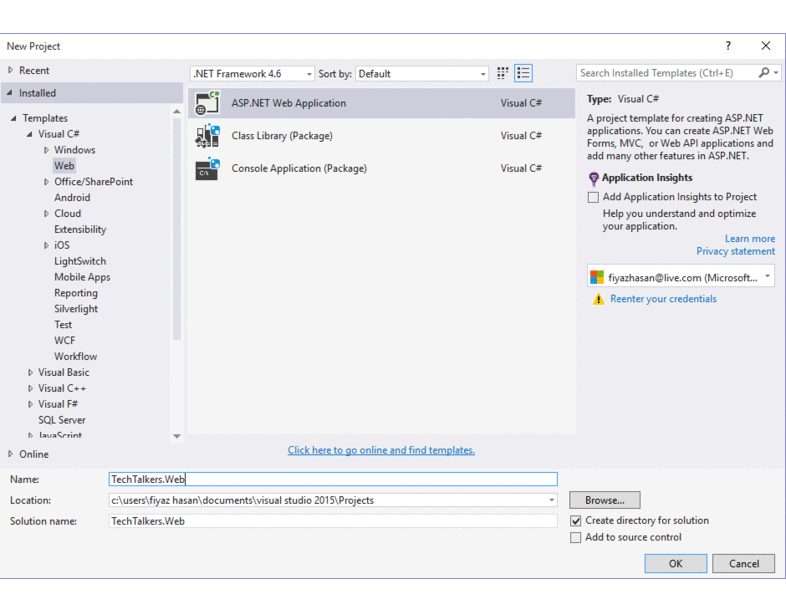The width and height of the screenshot is (786, 613).
Task: Expand the Recent section
Action: click(11, 70)
